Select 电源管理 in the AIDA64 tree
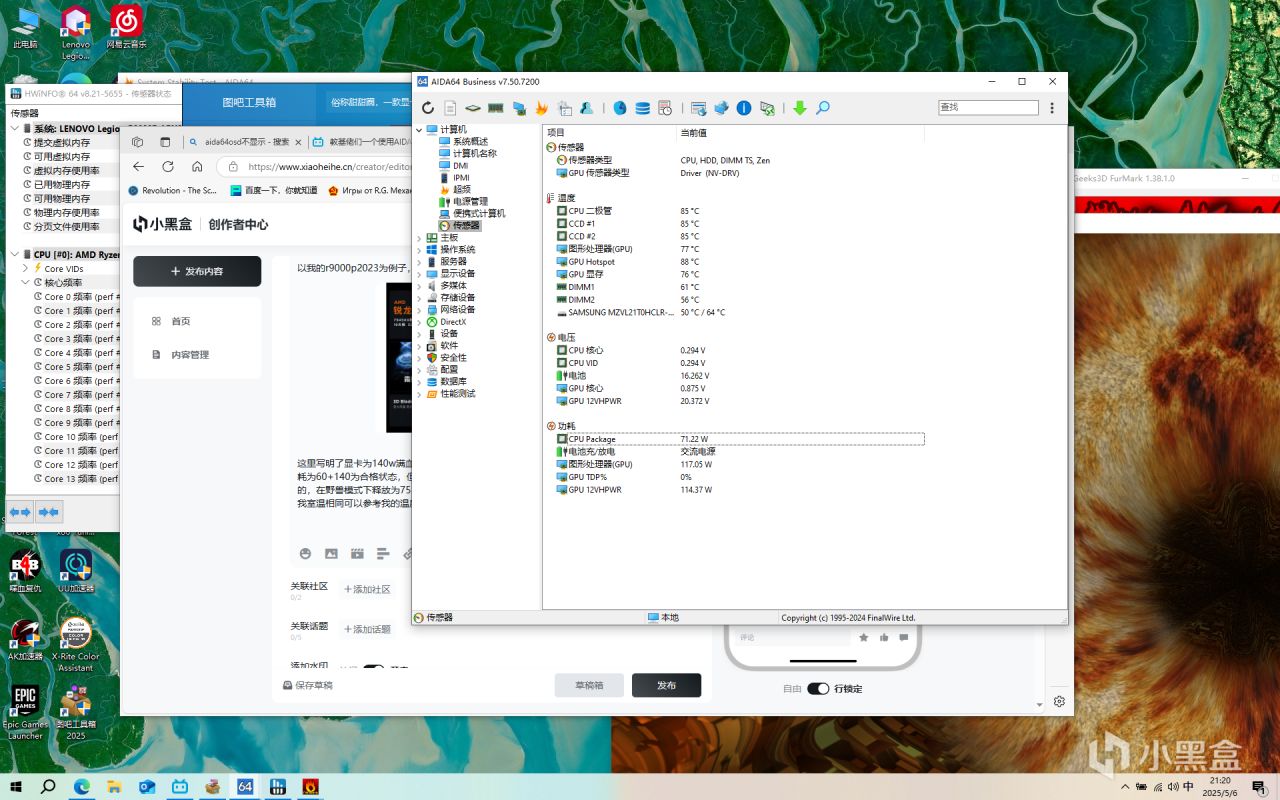Screen dimensions: 1280x800 click(470, 202)
